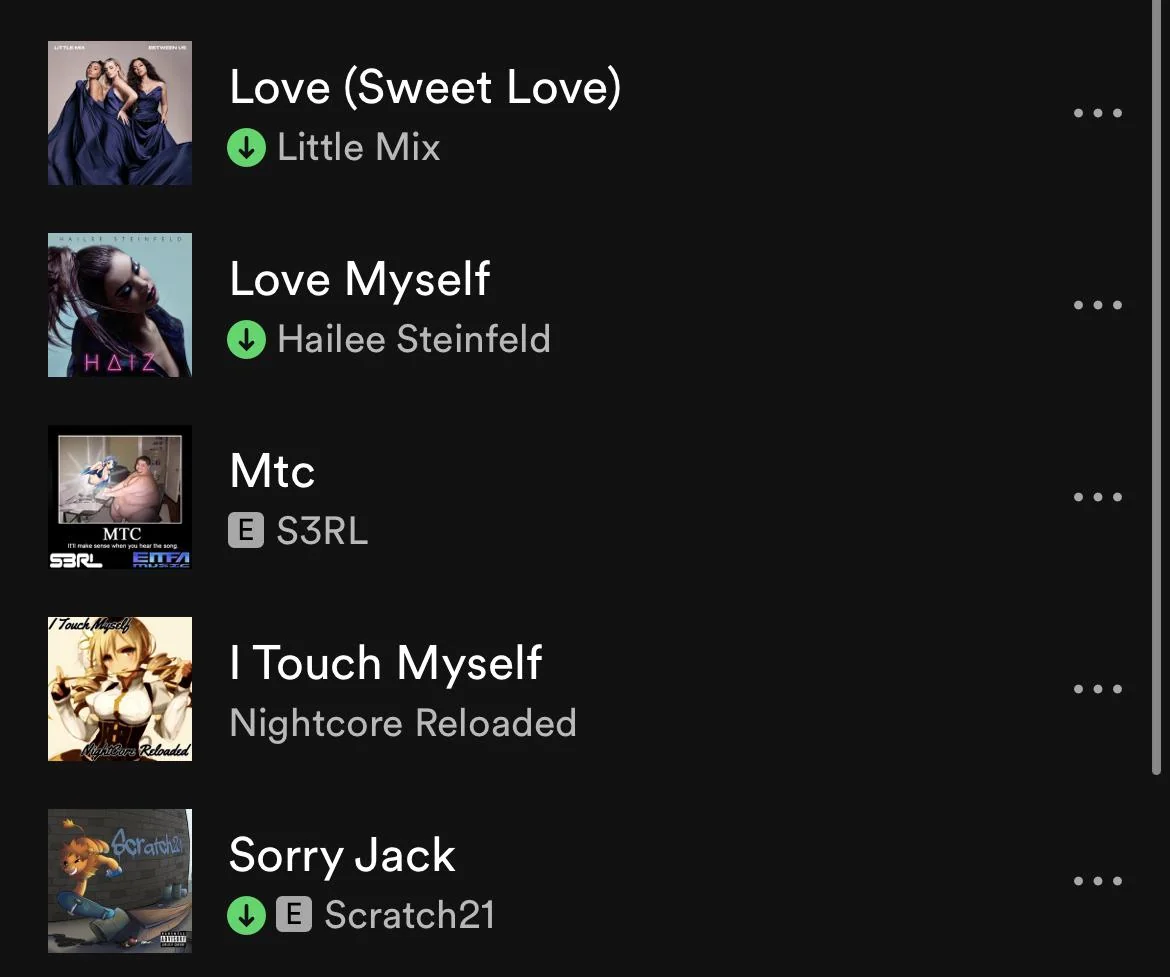Click the HAIZ album cover for Love Myself
The image size is (1170, 977).
click(x=119, y=304)
